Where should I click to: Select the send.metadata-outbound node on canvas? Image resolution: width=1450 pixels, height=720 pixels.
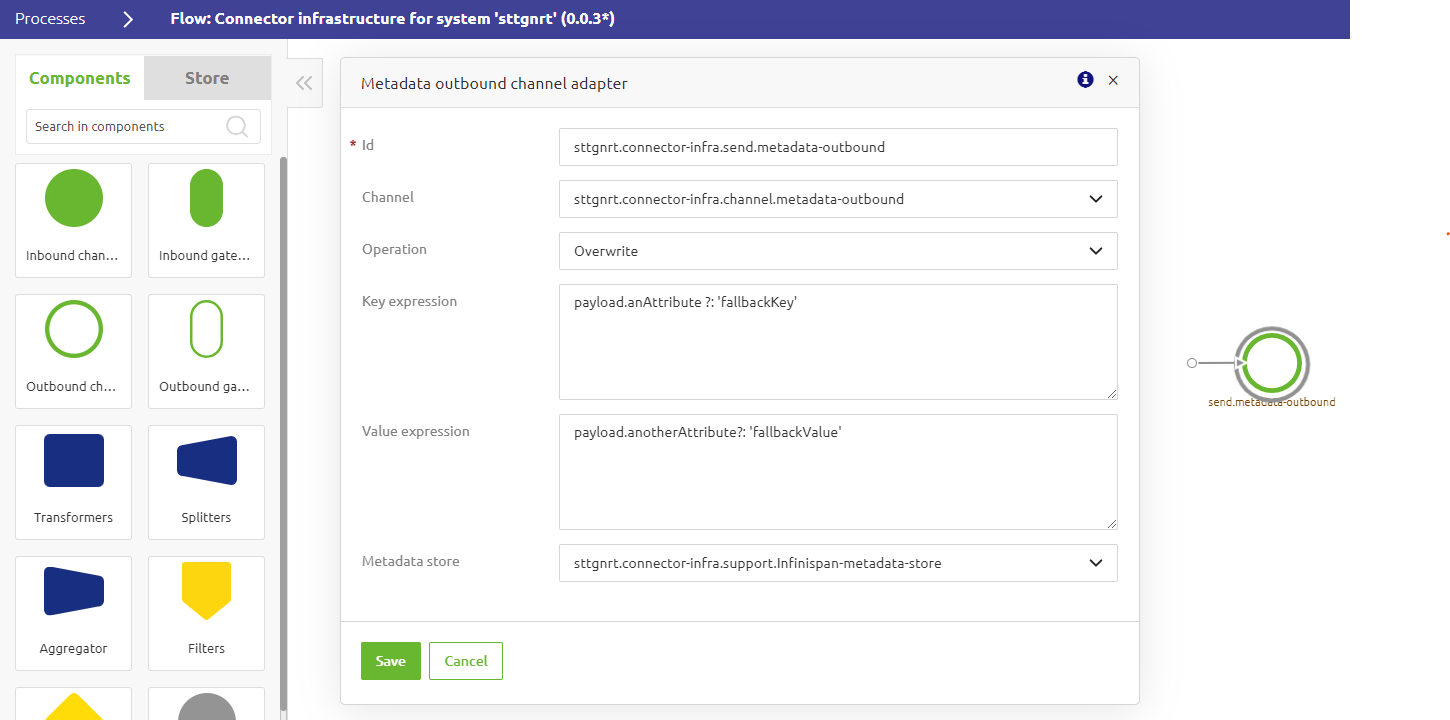point(1271,364)
